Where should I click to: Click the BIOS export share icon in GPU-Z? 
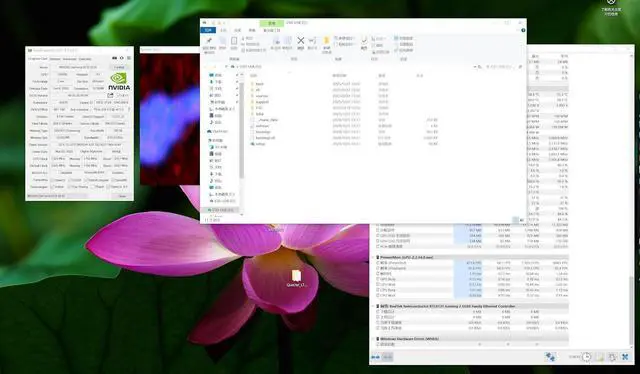point(110,95)
